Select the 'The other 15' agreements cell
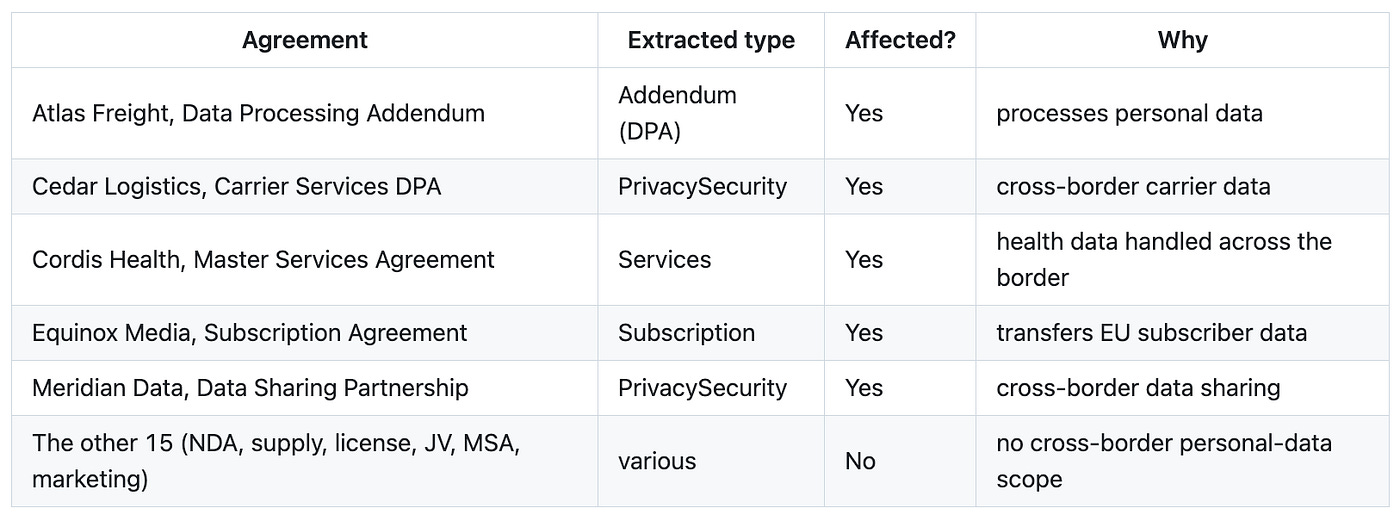This screenshot has height=515, width=1400. pyautogui.click(x=305, y=461)
